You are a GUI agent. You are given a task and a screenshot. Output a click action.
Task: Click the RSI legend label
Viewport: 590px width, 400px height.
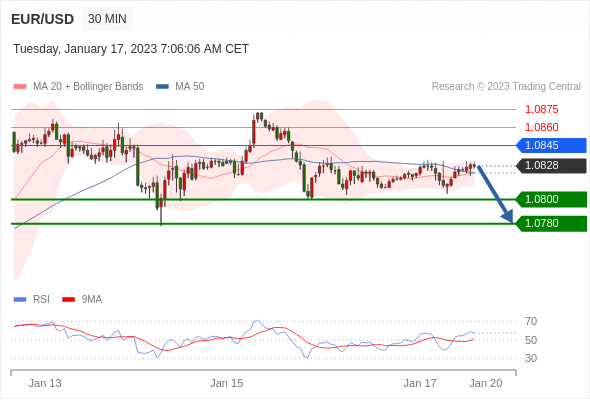(41, 300)
